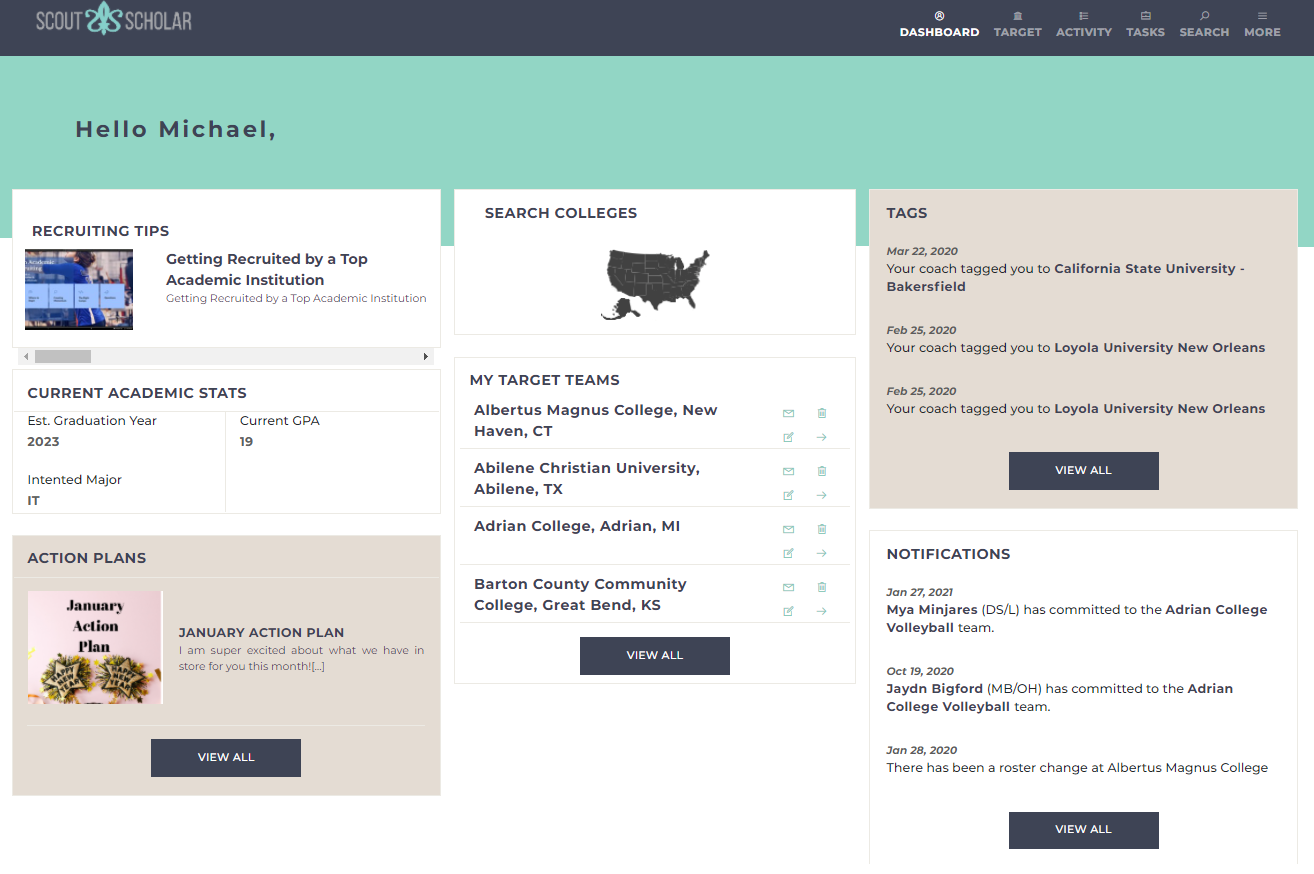Open Barton County Community College team link

coord(580,595)
